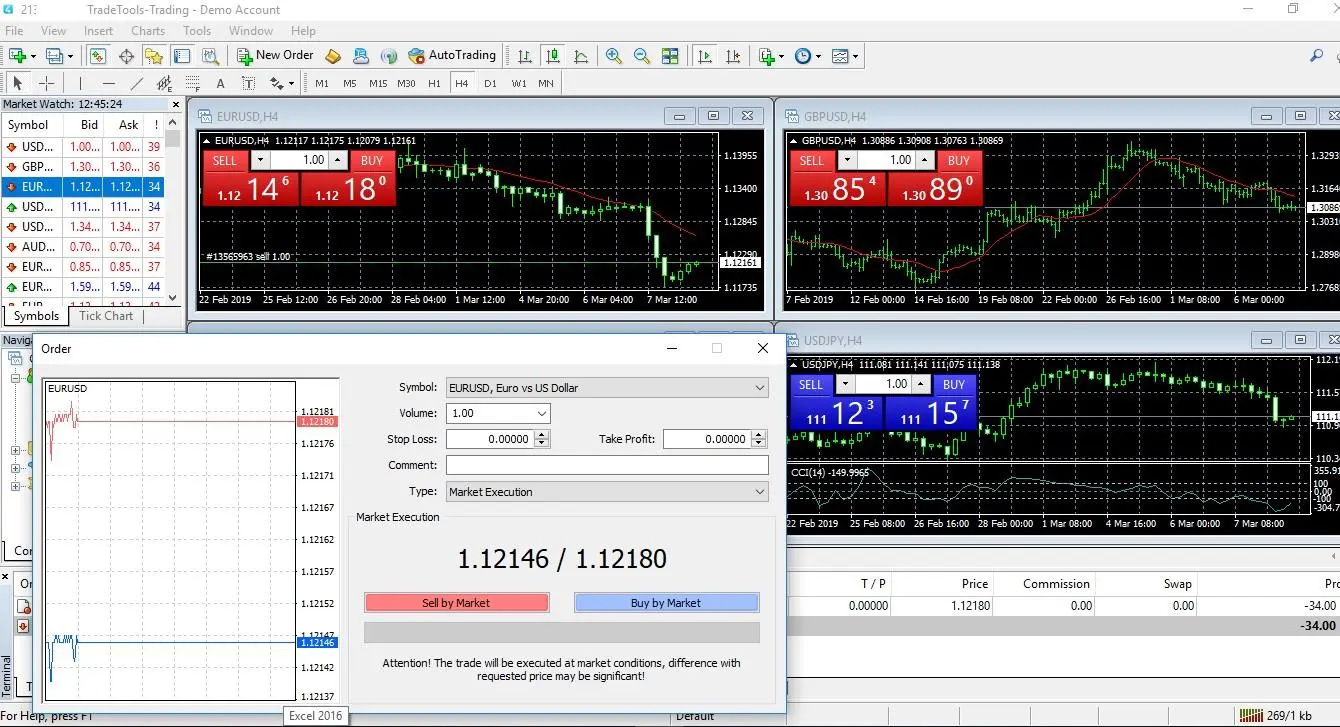The image size is (1340, 727).
Task: Close the Market Watch panel
Action: tap(176, 104)
